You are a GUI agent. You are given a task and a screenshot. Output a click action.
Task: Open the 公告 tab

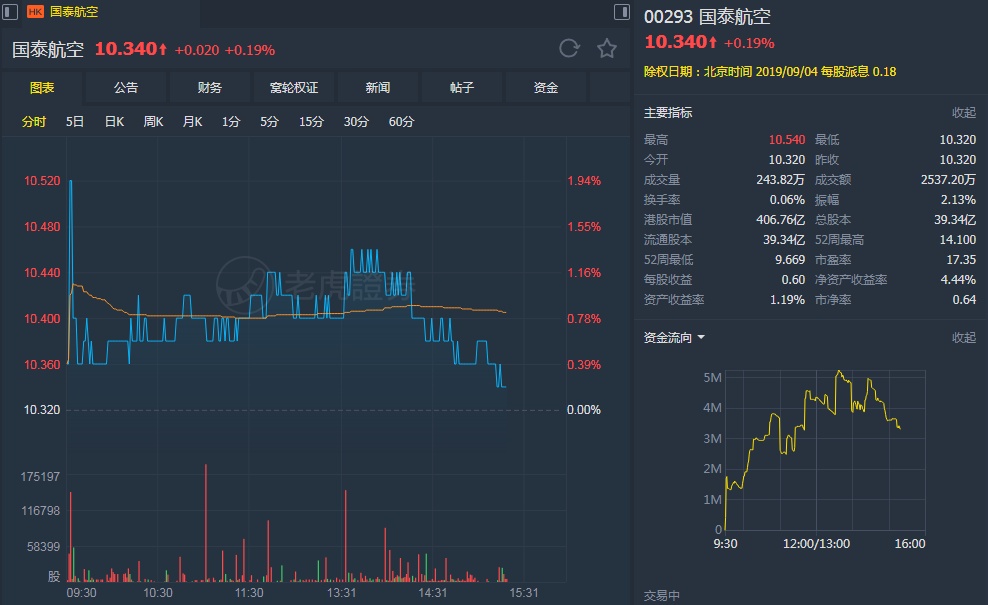(126, 88)
